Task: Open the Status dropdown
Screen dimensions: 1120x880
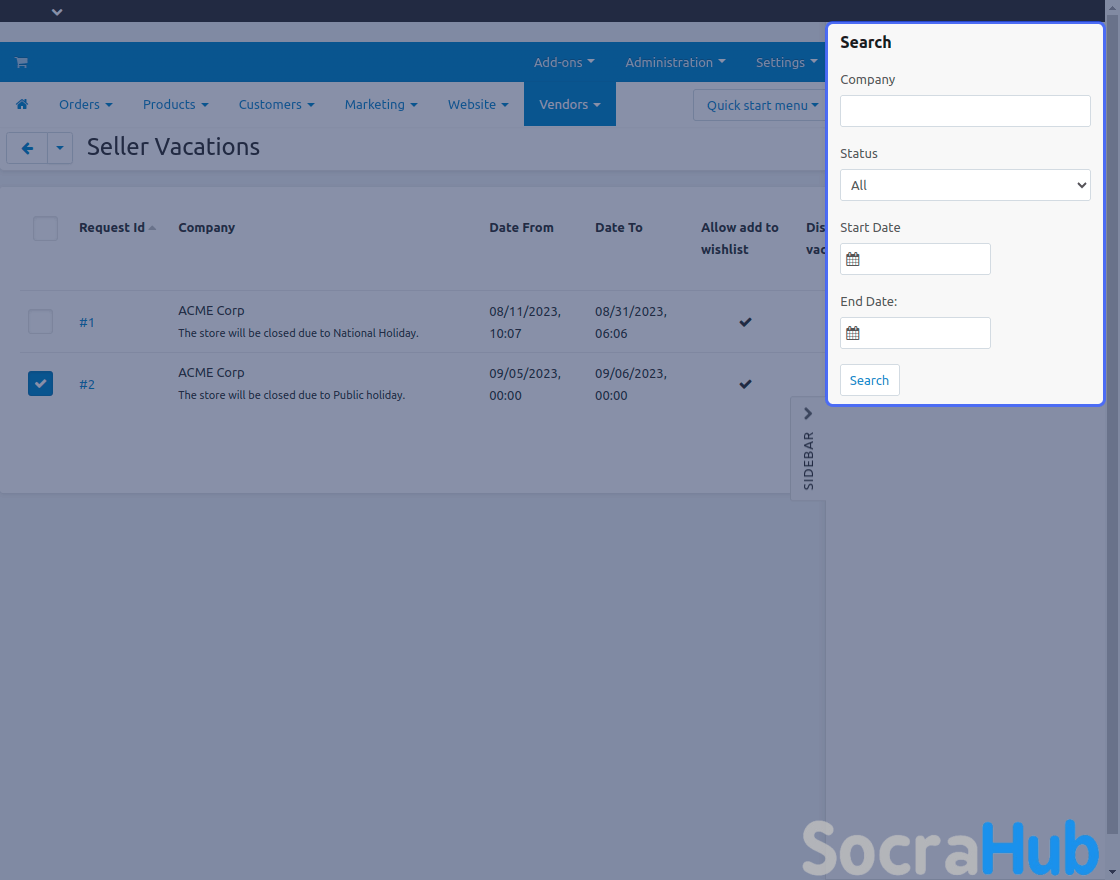Action: (965, 185)
